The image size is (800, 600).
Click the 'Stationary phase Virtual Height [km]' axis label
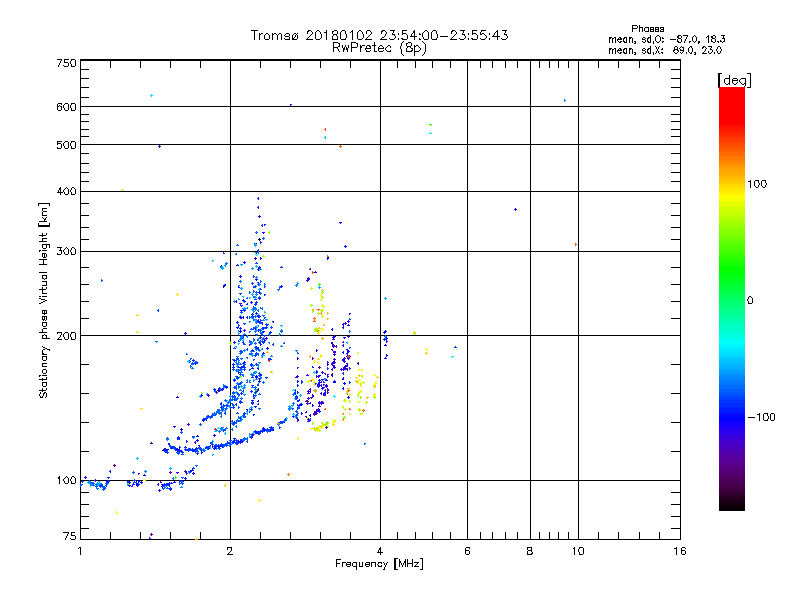tap(43, 300)
